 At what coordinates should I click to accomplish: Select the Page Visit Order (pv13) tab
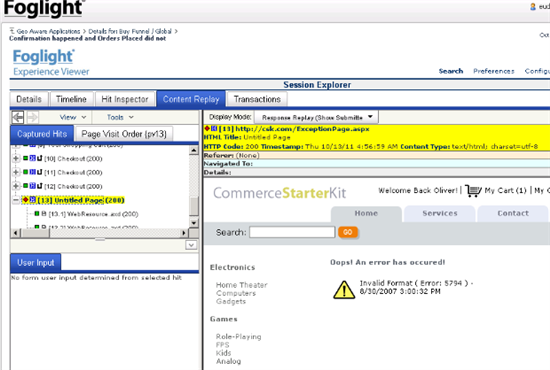(124, 134)
